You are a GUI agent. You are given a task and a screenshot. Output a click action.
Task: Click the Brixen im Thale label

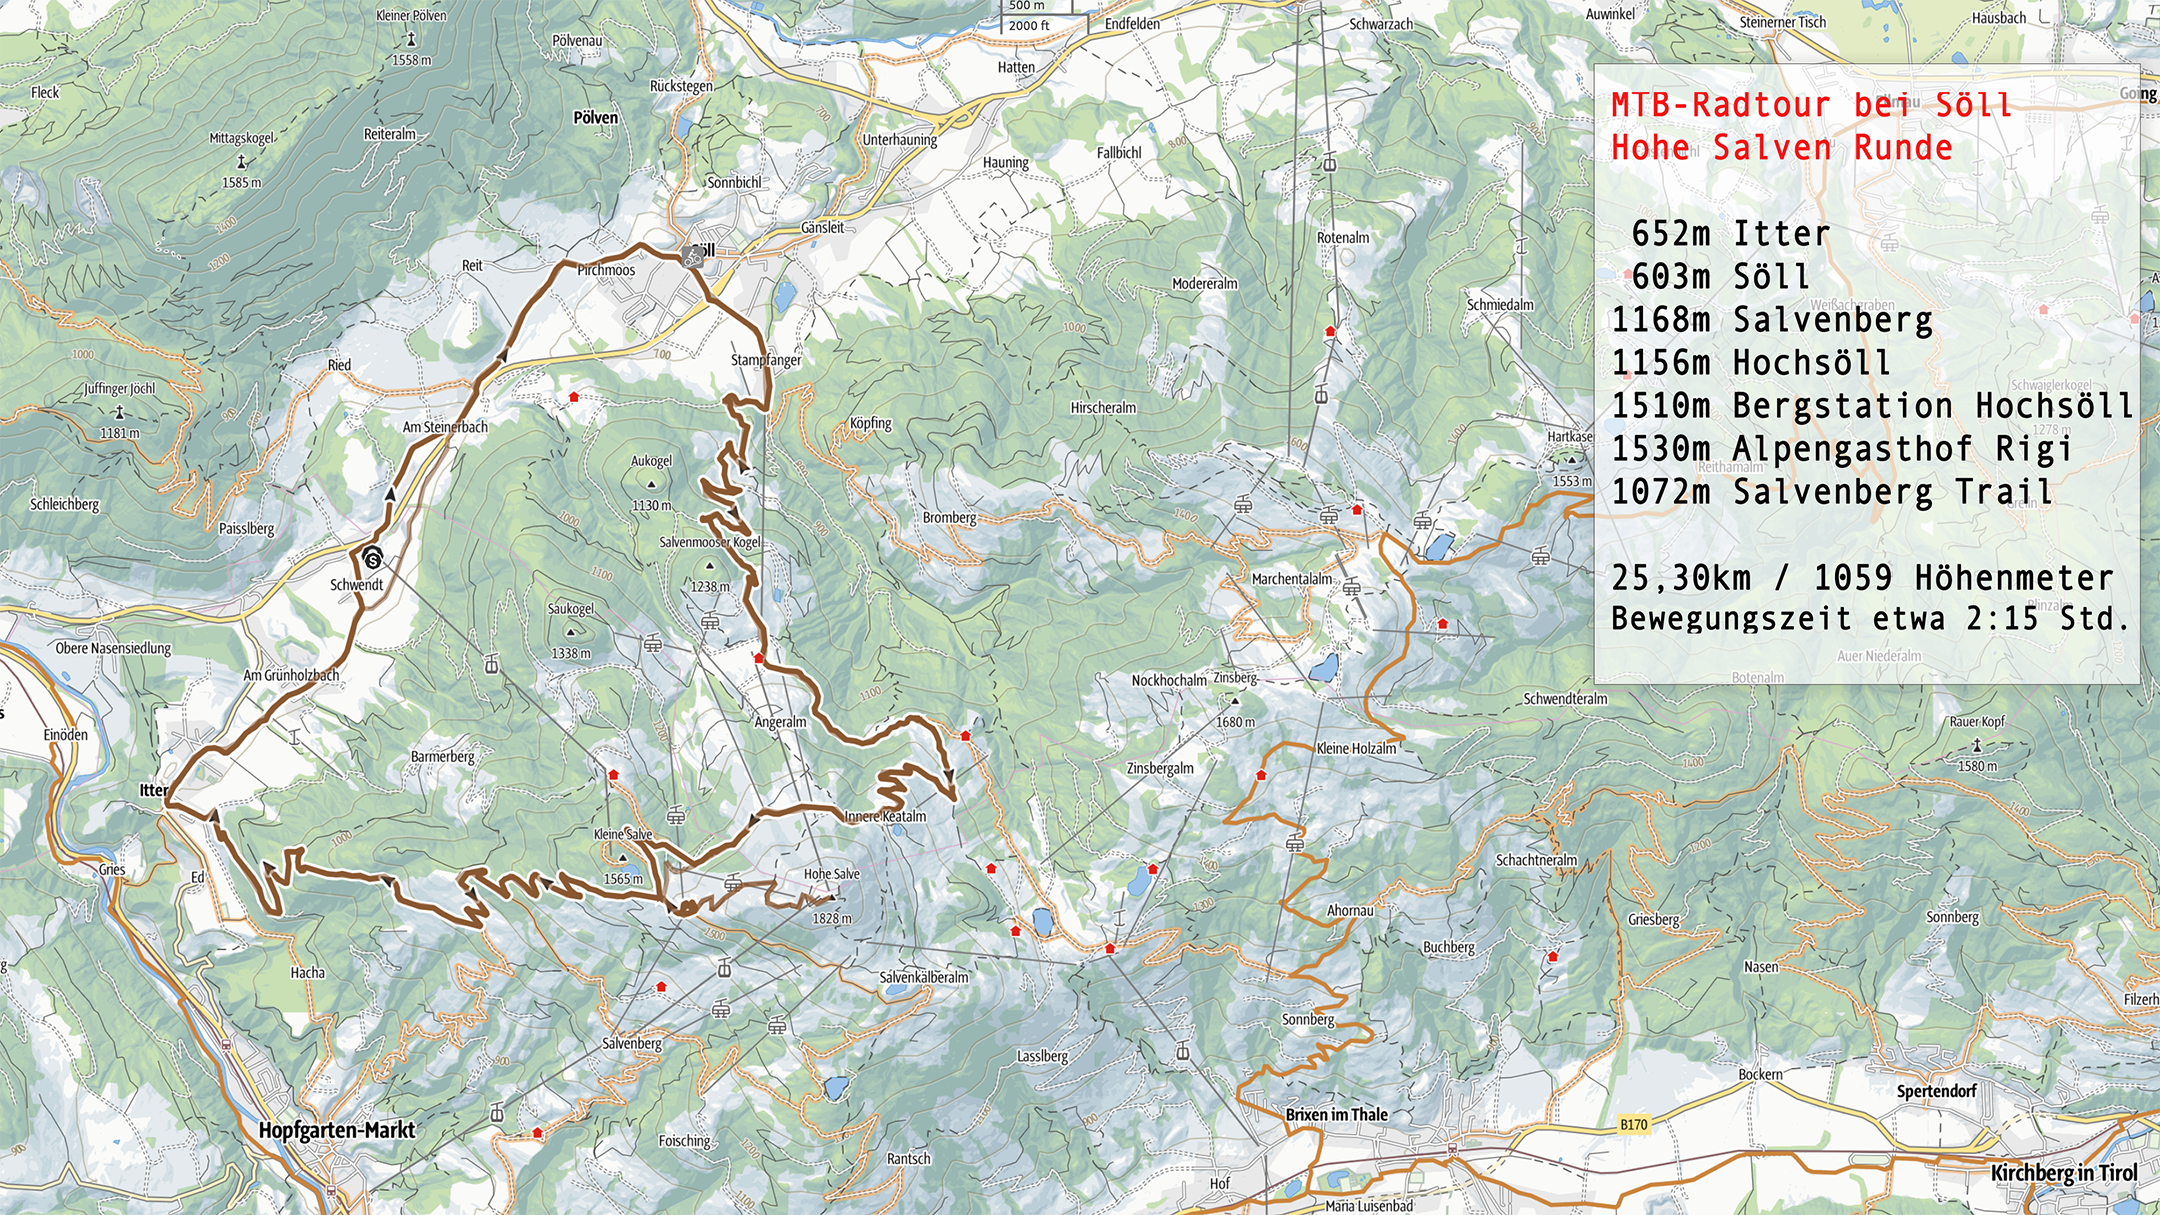pyautogui.click(x=1336, y=1114)
